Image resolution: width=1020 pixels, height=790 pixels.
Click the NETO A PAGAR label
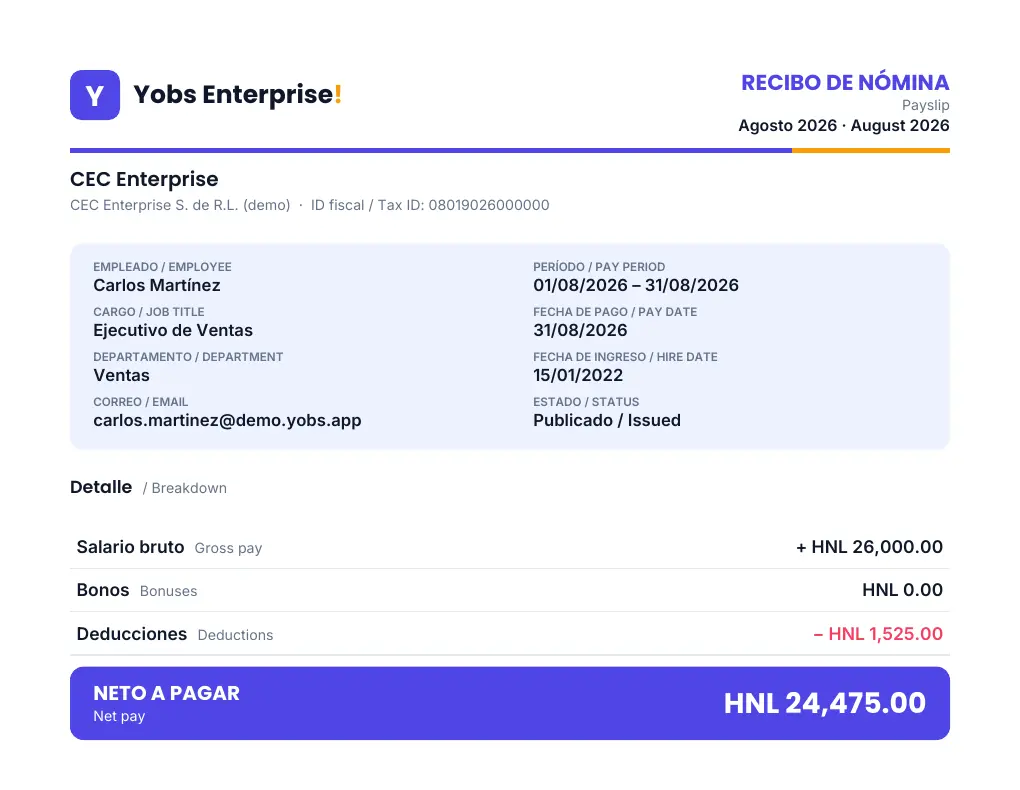coord(167,694)
